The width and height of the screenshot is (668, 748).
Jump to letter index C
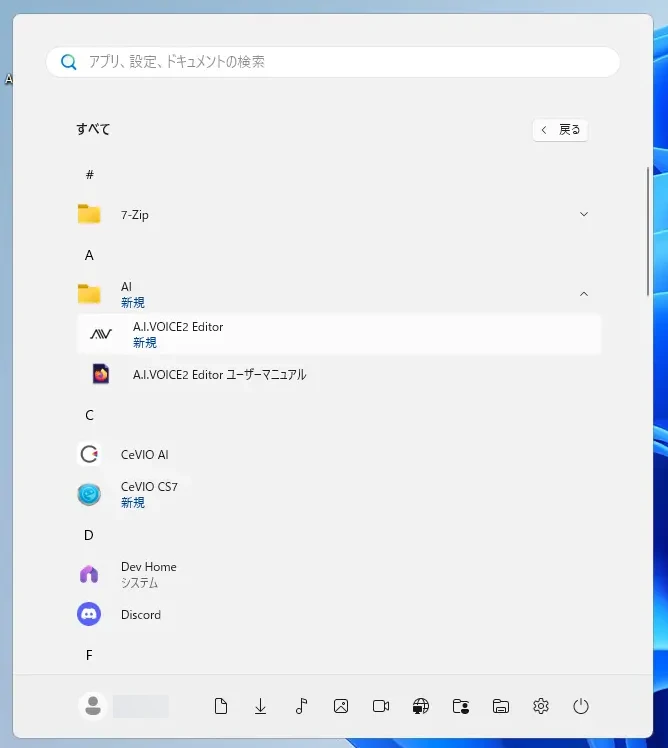point(89,415)
